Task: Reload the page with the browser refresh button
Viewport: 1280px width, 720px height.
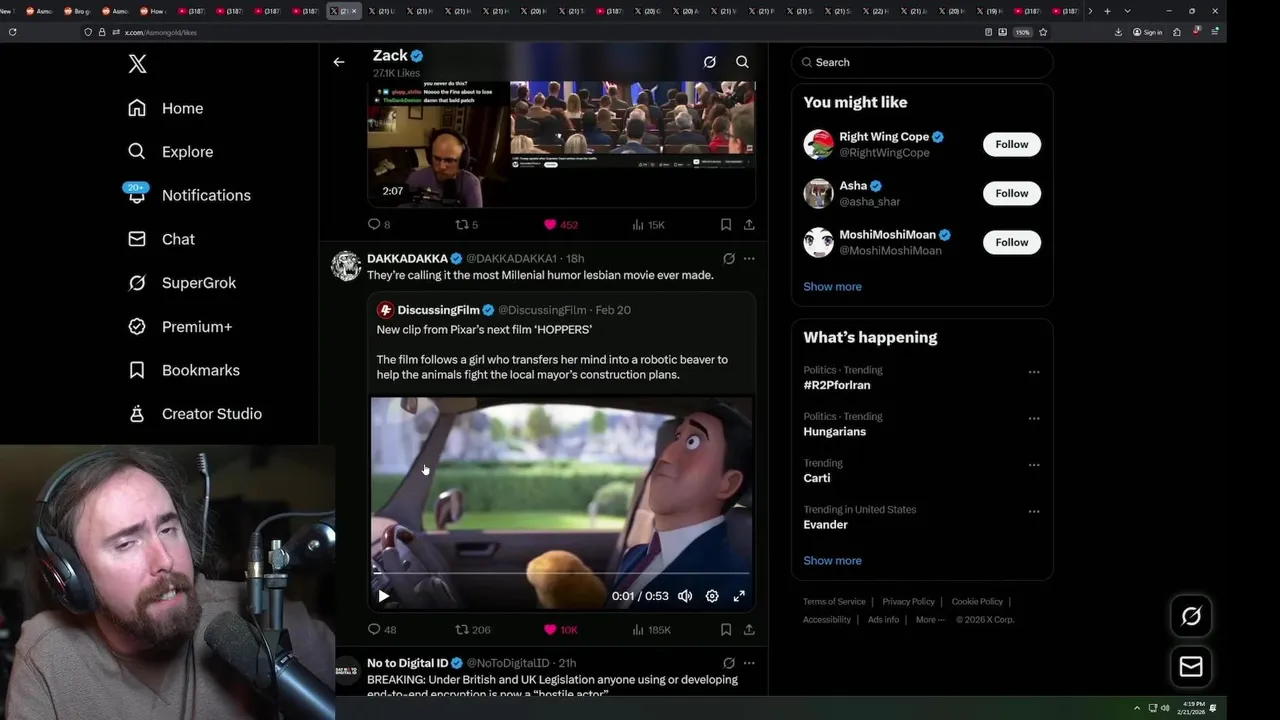Action: click(12, 32)
